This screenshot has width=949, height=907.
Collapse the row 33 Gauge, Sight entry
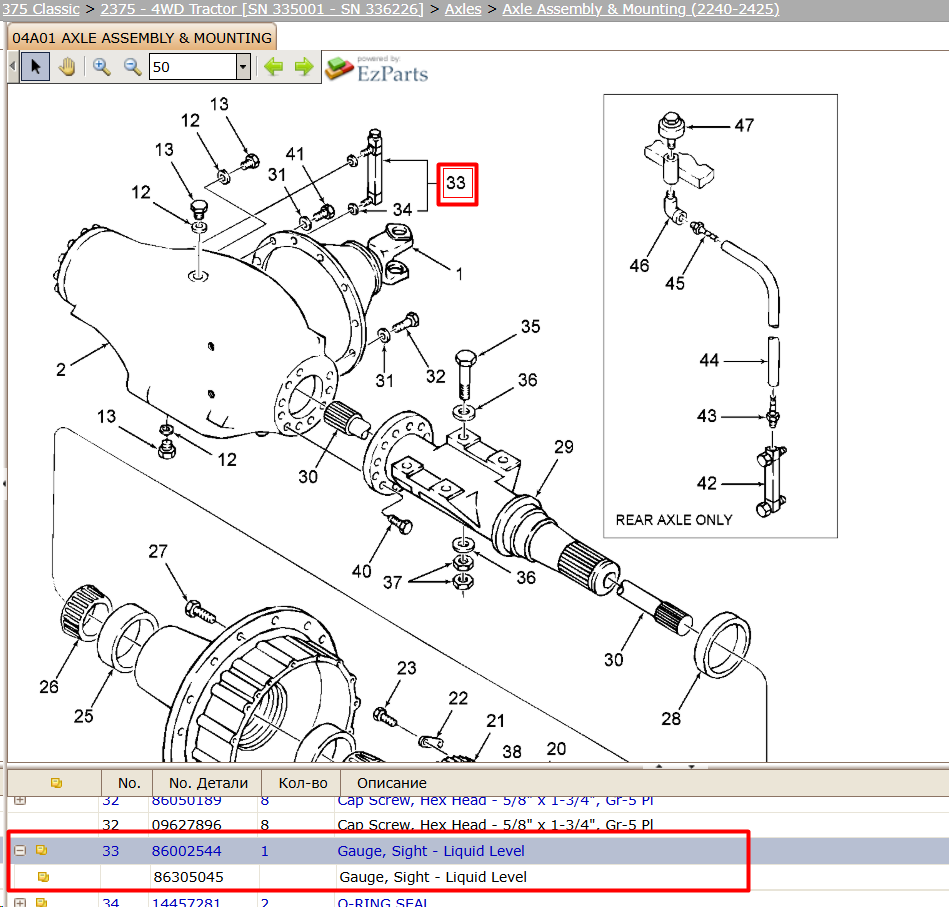pyautogui.click(x=20, y=851)
